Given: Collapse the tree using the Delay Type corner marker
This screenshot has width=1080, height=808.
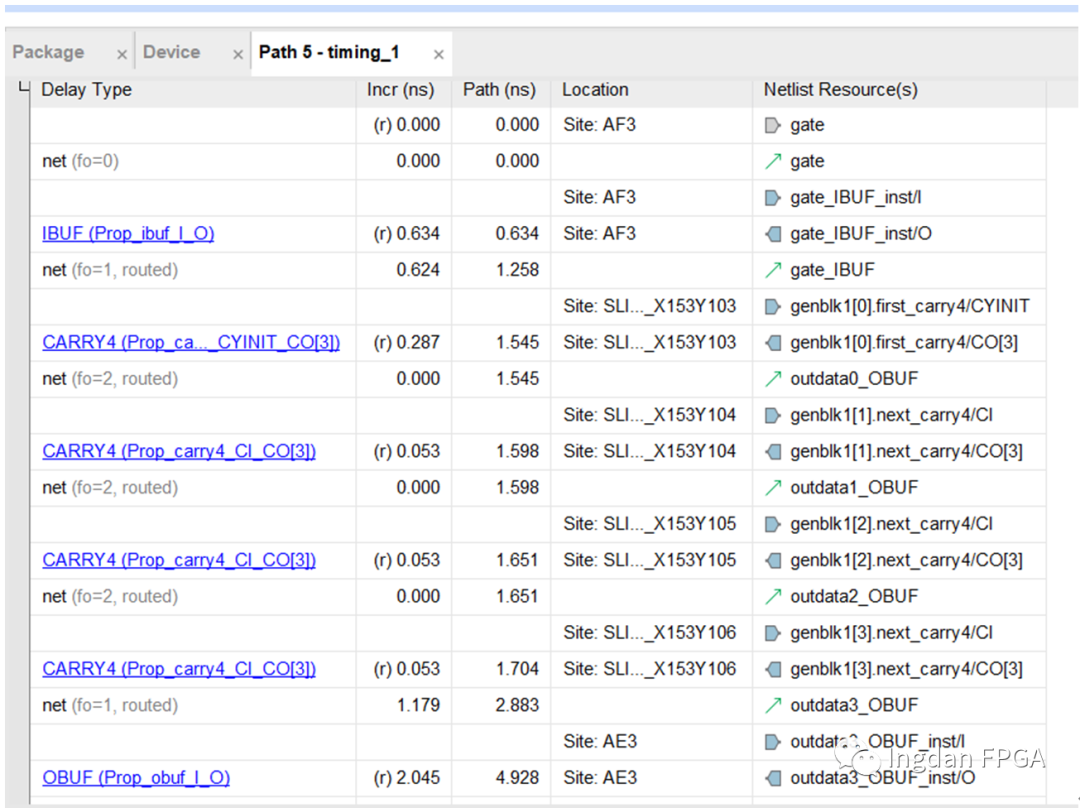Looking at the screenshot, I should pyautogui.click(x=24, y=89).
